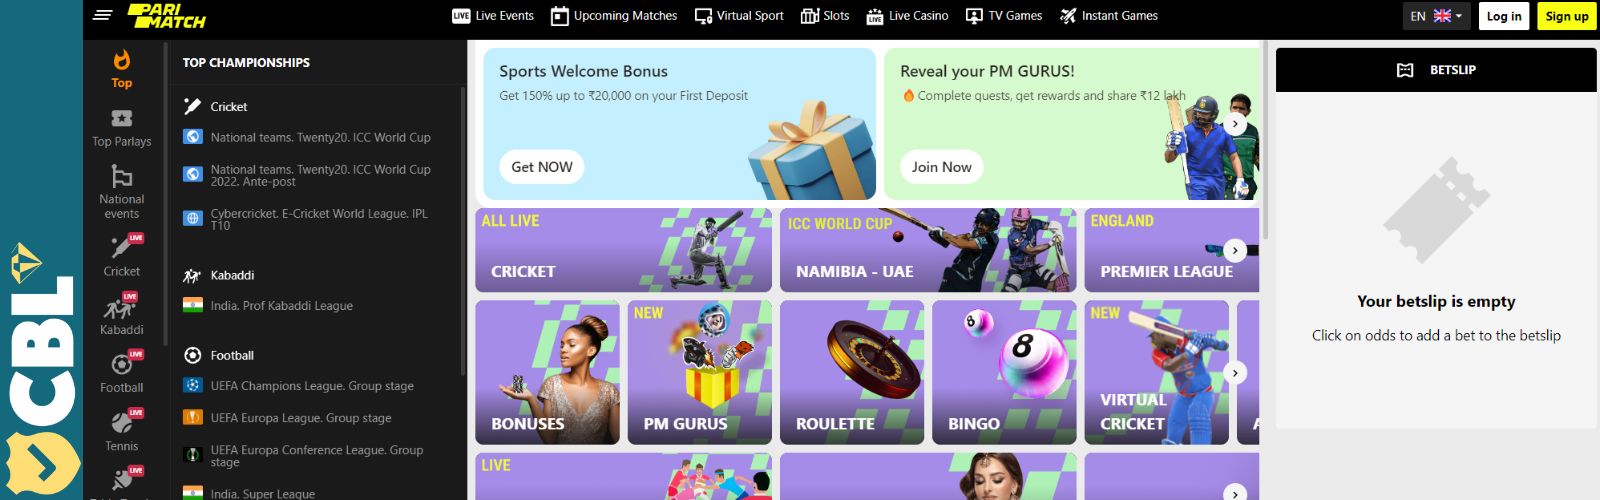This screenshot has height=500, width=1600.
Task: Click Get NOW on welcome bonus
Action: pyautogui.click(x=542, y=167)
